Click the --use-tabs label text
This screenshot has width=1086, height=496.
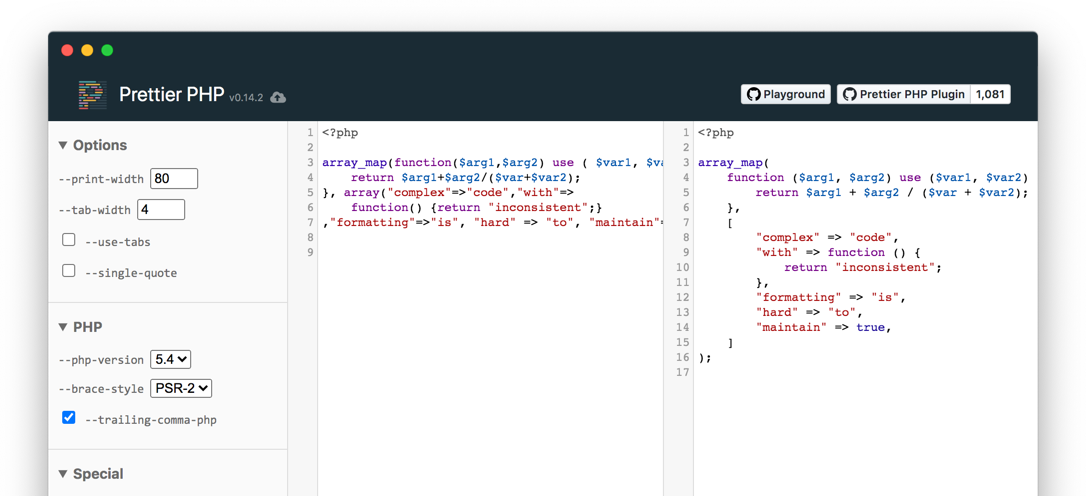click(x=117, y=242)
